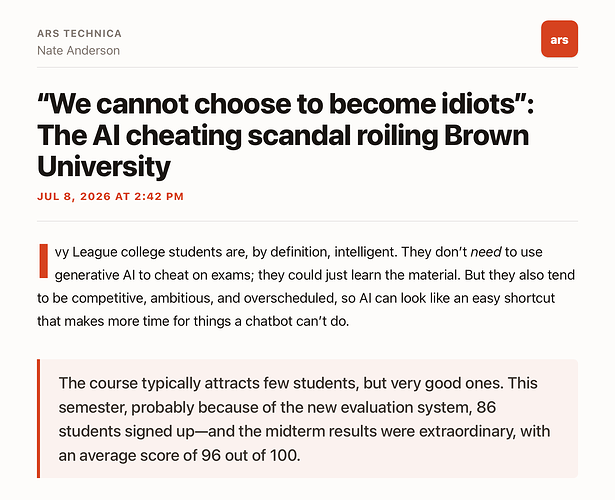Viewport: 615px width, 500px height.
Task: Click the red "ars" logo icon
Action: click(x=559, y=39)
